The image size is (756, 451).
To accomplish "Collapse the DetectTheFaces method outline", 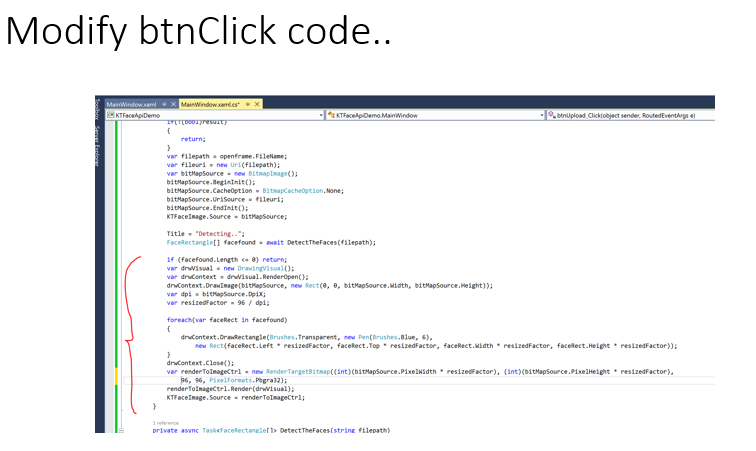I will tap(121, 430).
